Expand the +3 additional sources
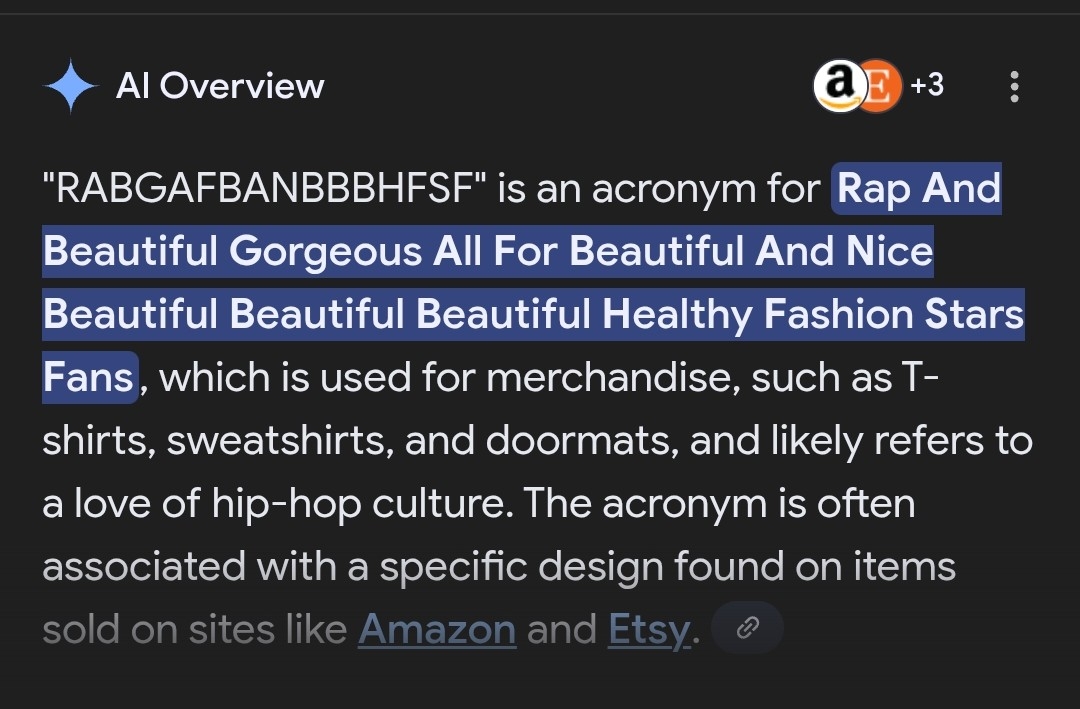This screenshot has height=709, width=1080. [x=927, y=86]
